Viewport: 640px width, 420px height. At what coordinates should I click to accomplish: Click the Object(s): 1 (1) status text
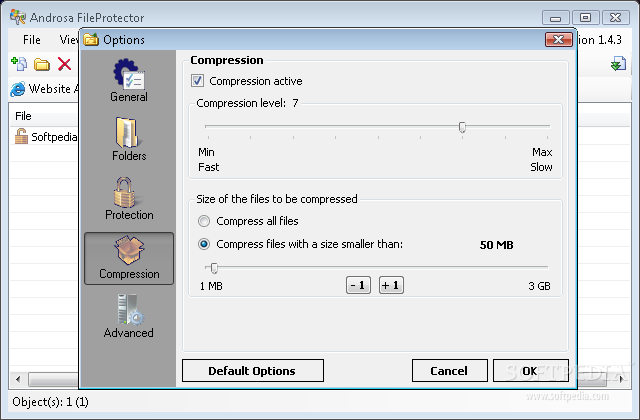[51, 402]
